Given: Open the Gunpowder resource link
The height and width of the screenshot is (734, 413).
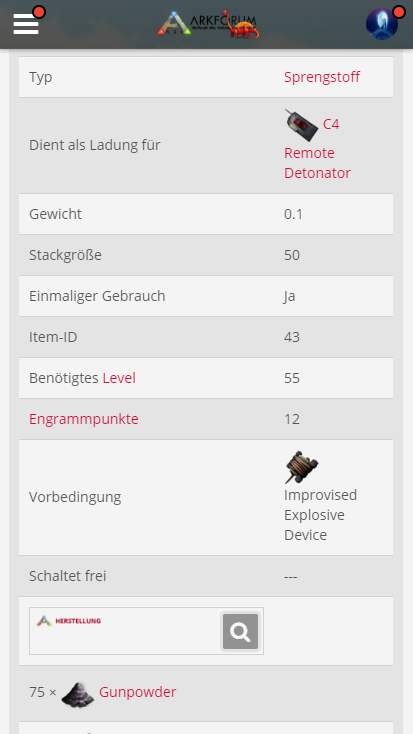Looking at the screenshot, I should pos(138,692).
